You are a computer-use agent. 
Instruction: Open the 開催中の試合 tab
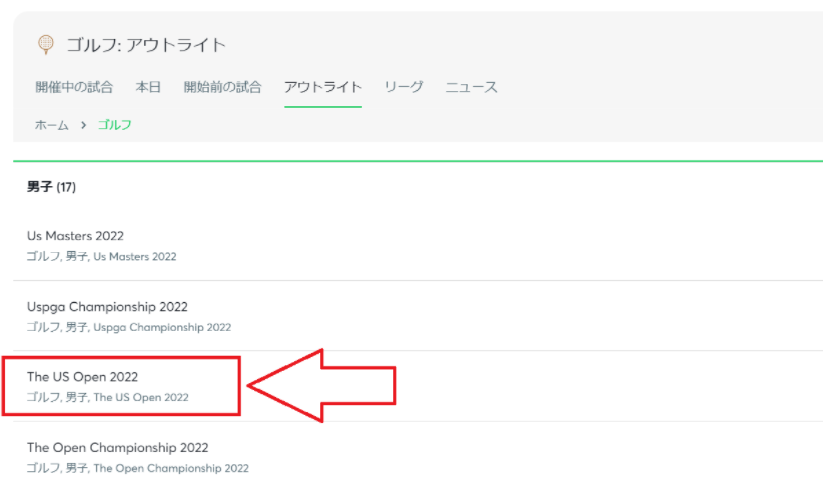(74, 87)
